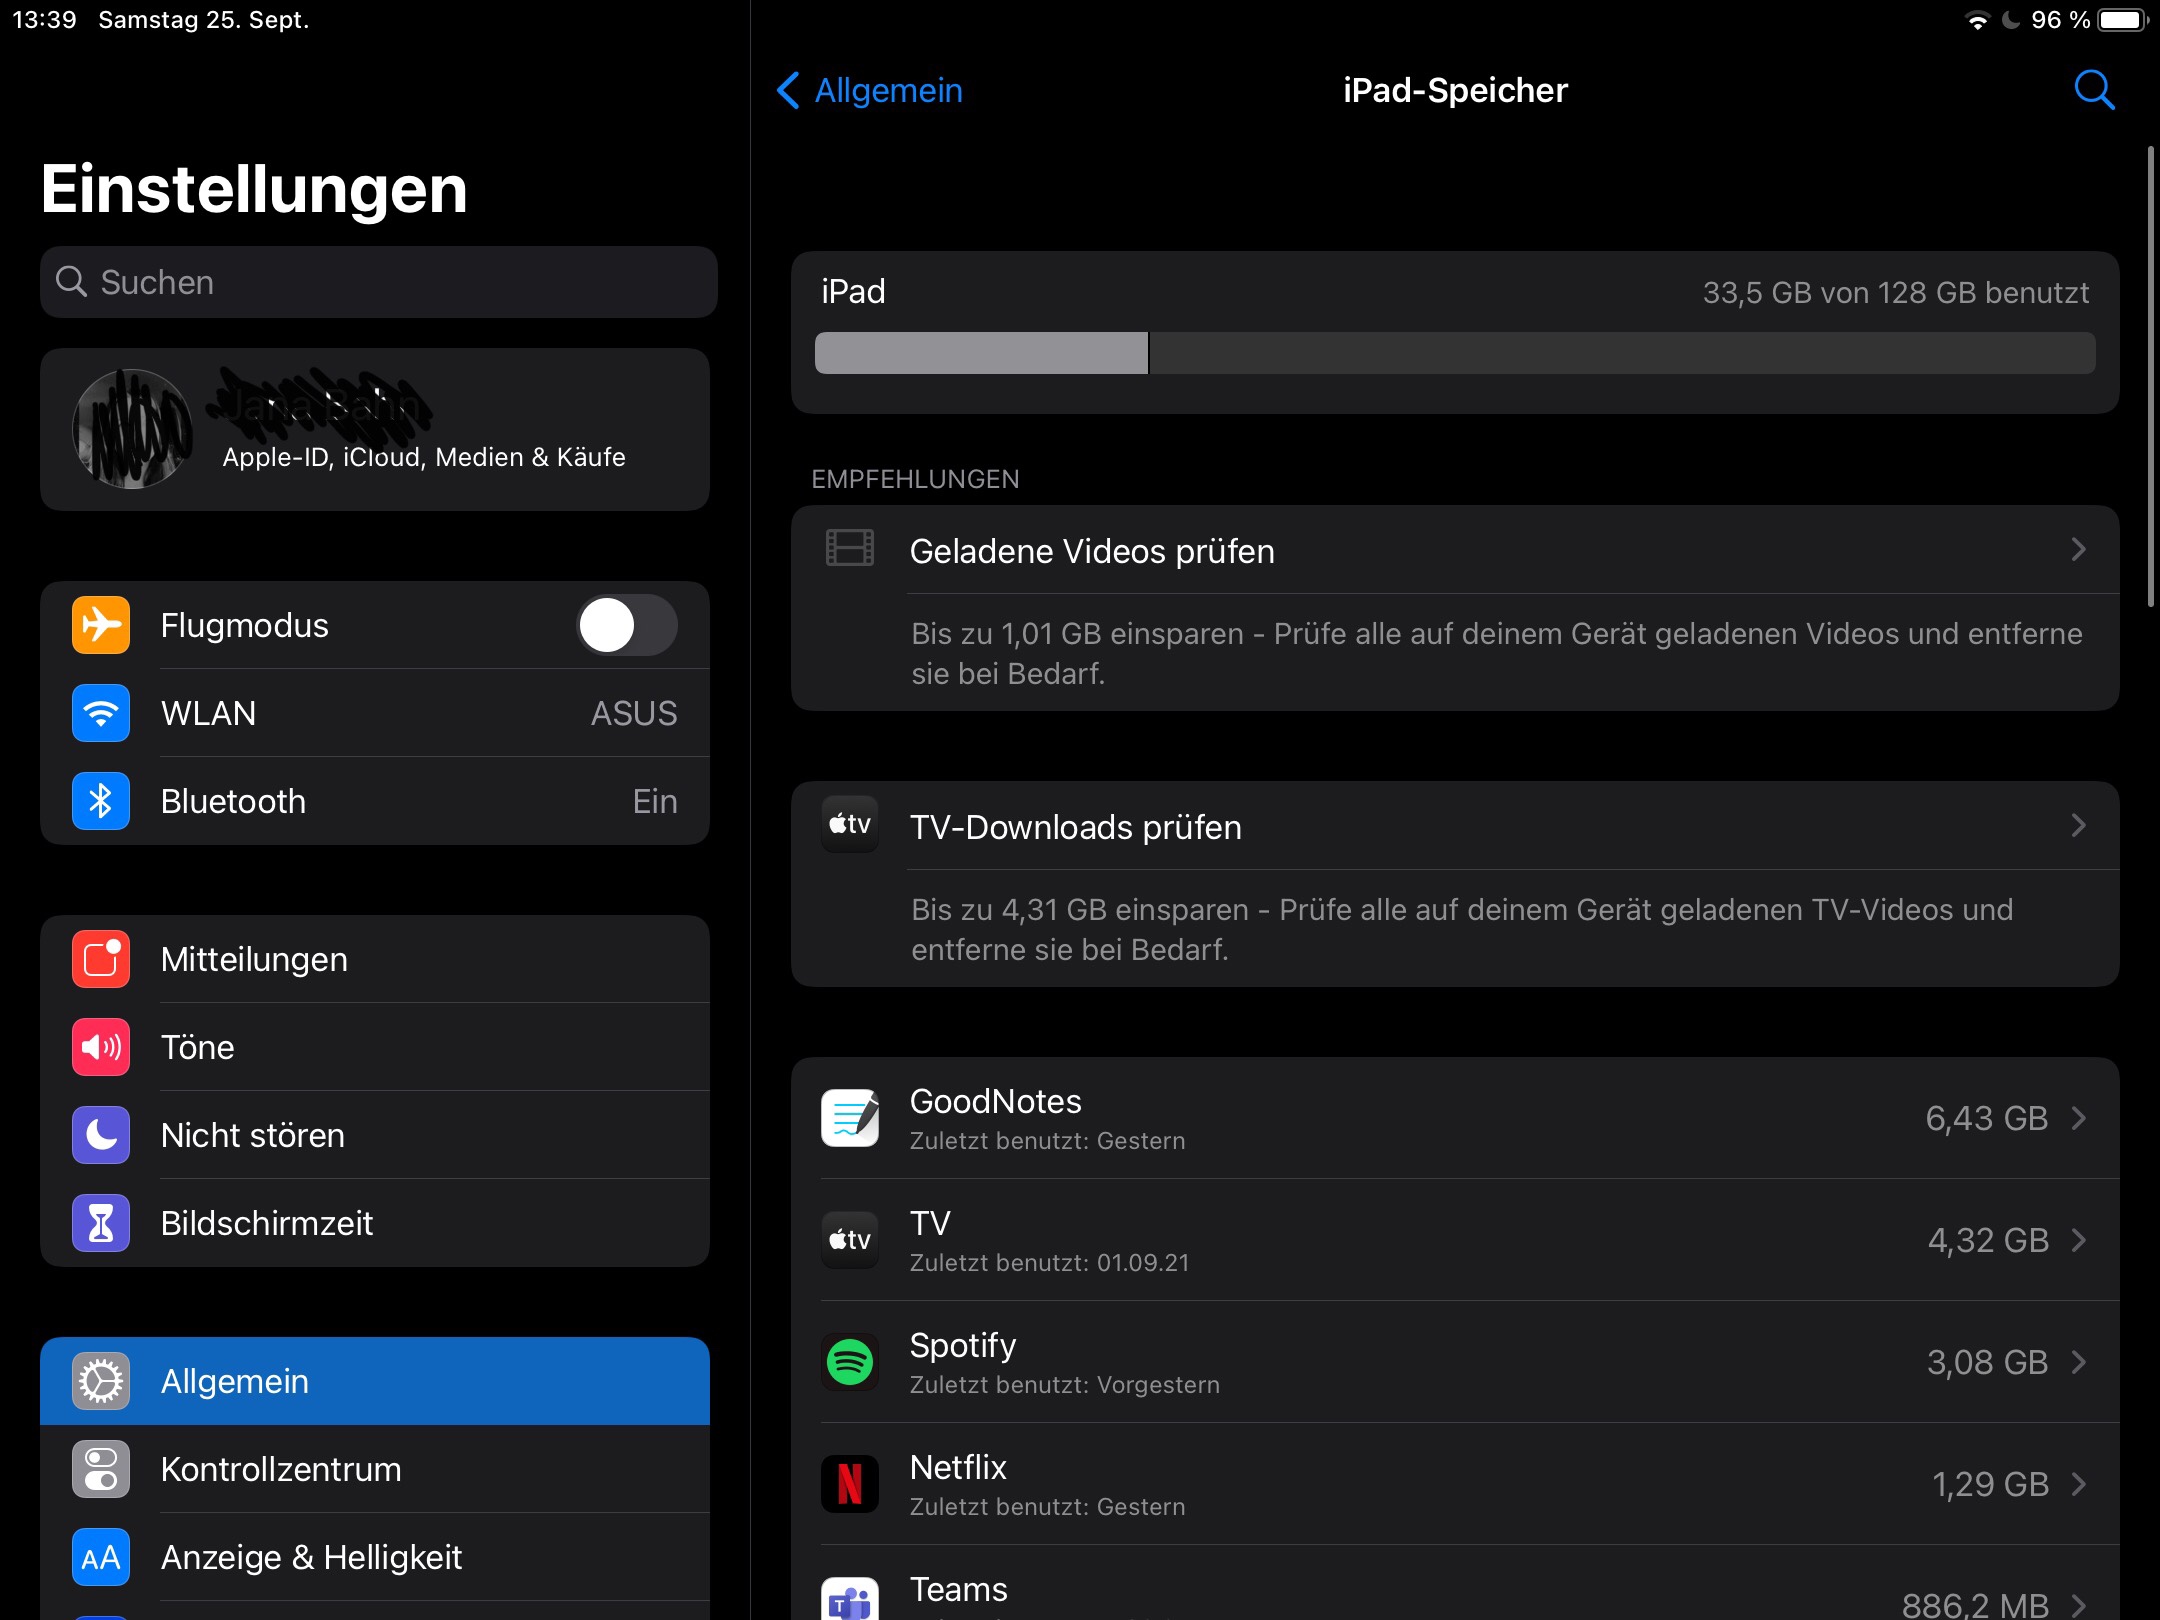Tap the Bluetooth icon in sidebar
The height and width of the screenshot is (1620, 2160).
pos(101,801)
